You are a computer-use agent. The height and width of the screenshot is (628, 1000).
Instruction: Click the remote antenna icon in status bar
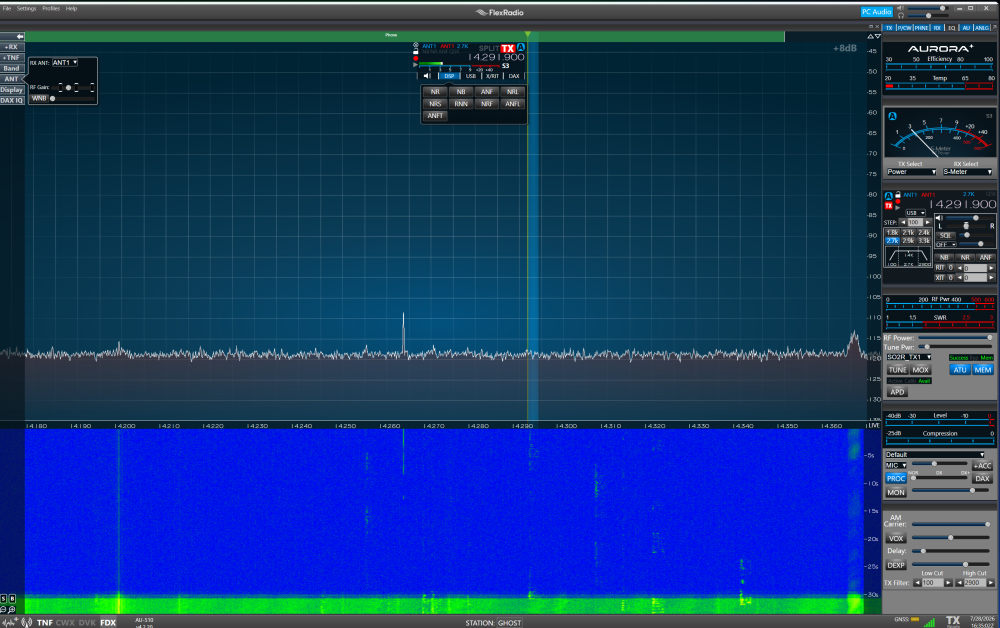tap(26, 622)
